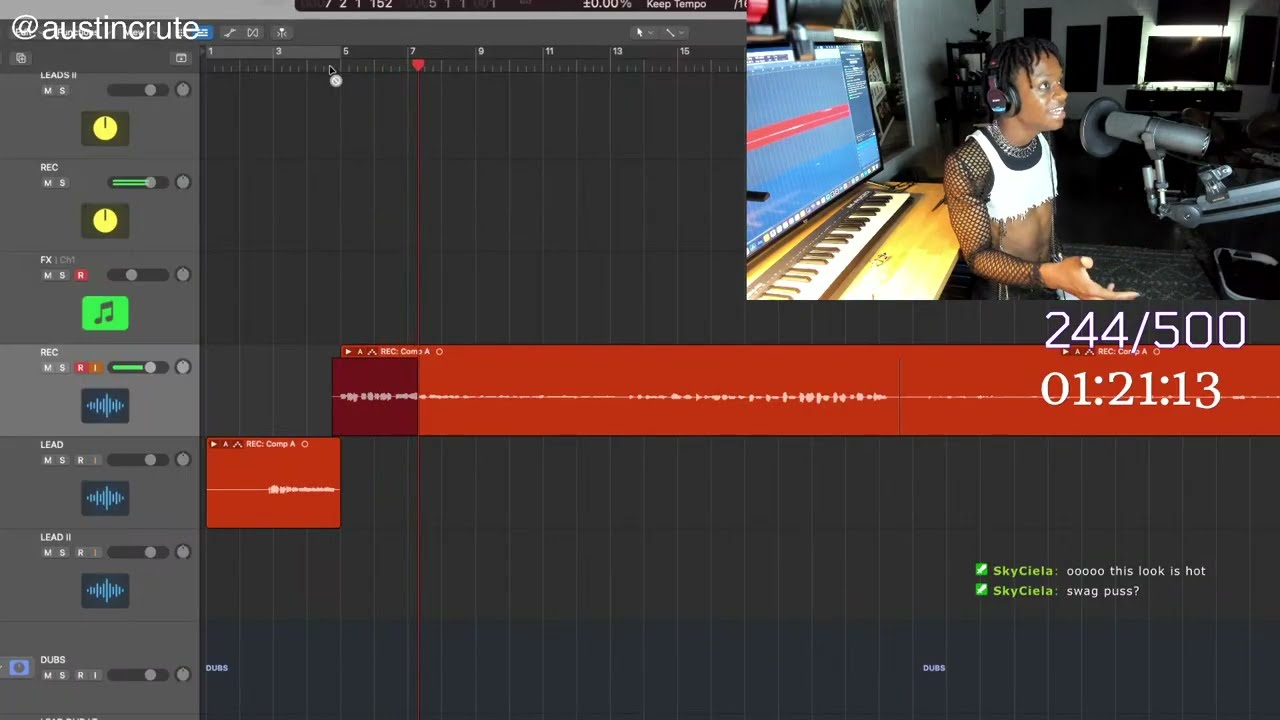
Task: Mute the LEADS II track
Action: pyautogui.click(x=47, y=91)
